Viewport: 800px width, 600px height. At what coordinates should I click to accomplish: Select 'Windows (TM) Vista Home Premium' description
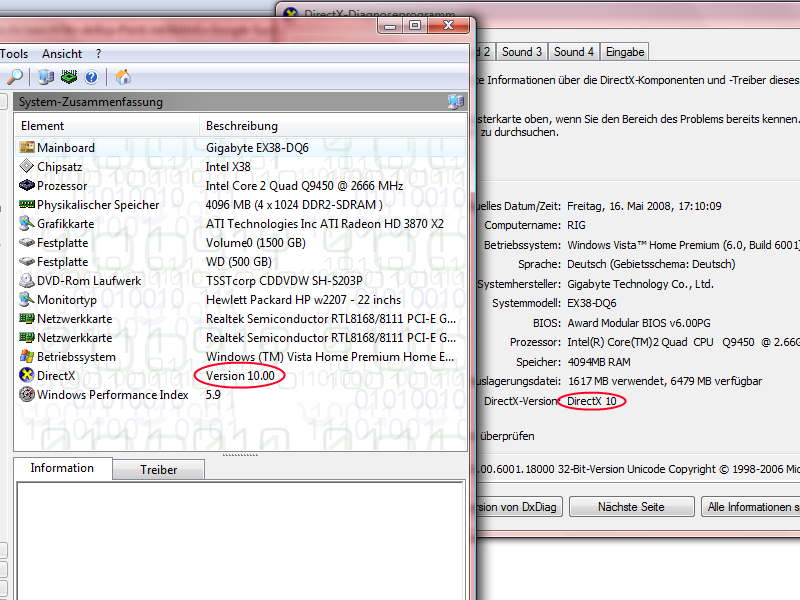[x=330, y=356]
